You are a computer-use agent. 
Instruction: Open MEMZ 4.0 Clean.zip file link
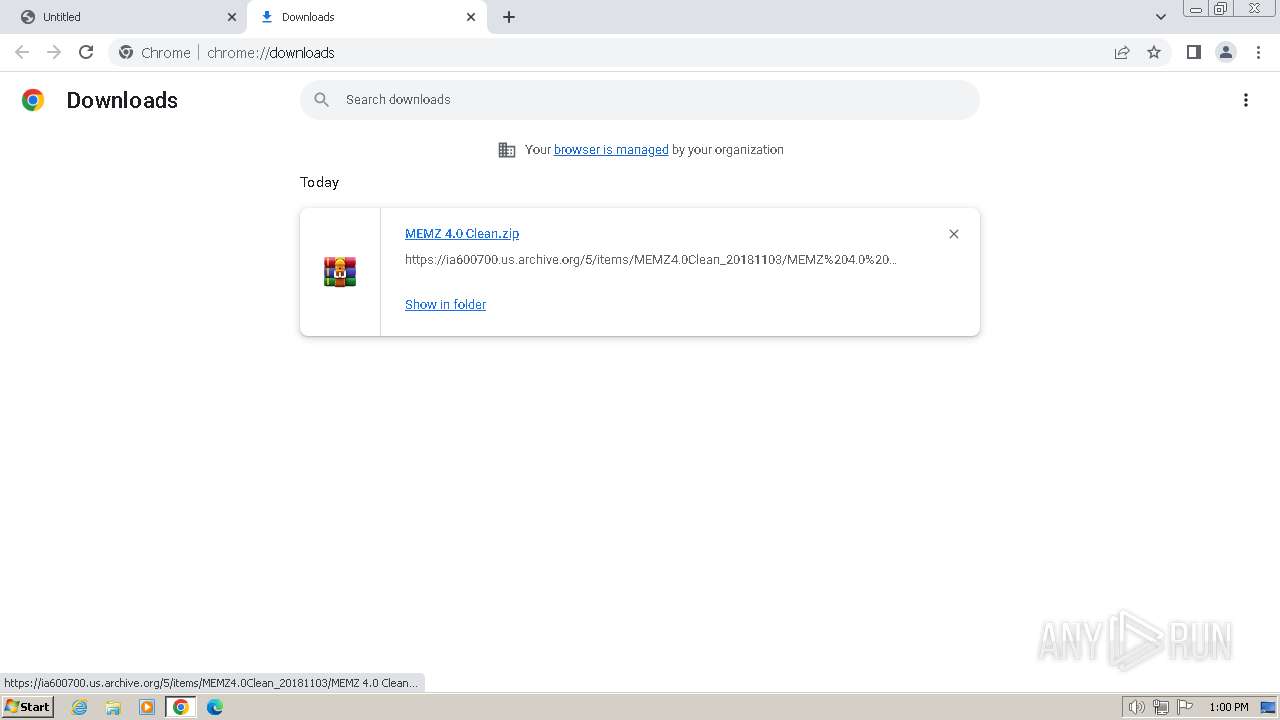tap(462, 233)
